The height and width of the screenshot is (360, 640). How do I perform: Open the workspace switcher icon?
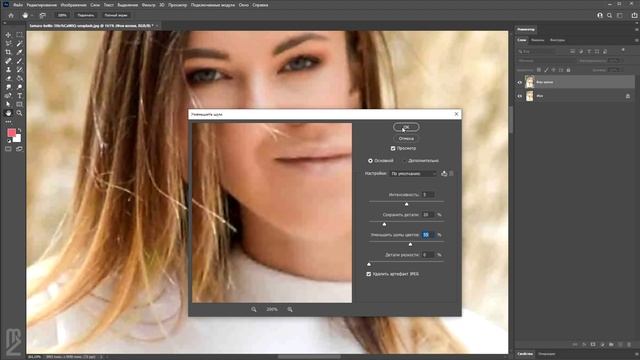pyautogui.click(x=620, y=16)
